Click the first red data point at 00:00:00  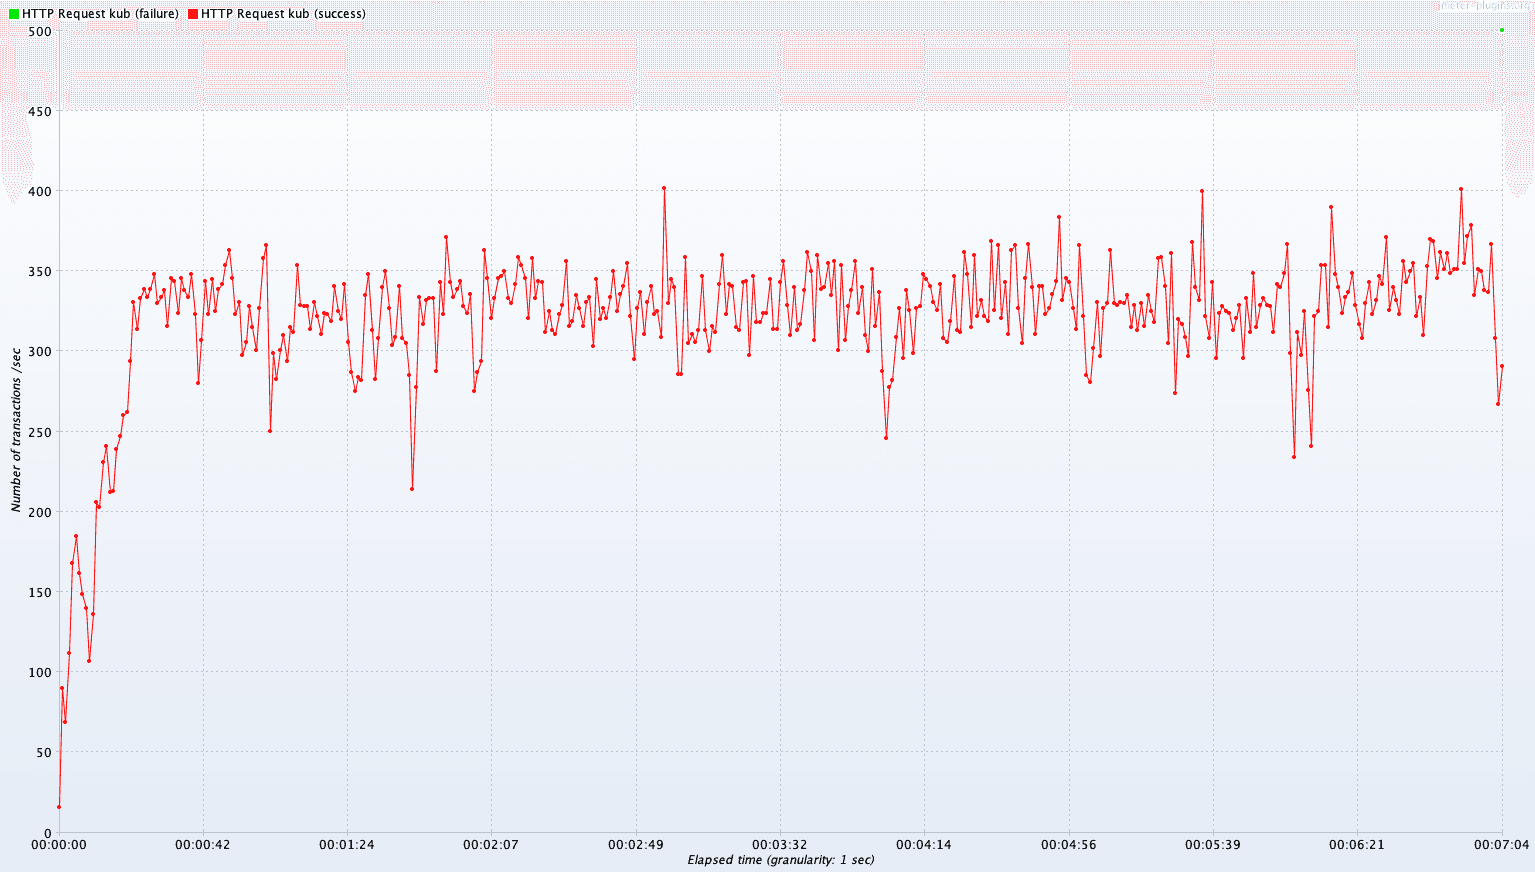tap(59, 807)
